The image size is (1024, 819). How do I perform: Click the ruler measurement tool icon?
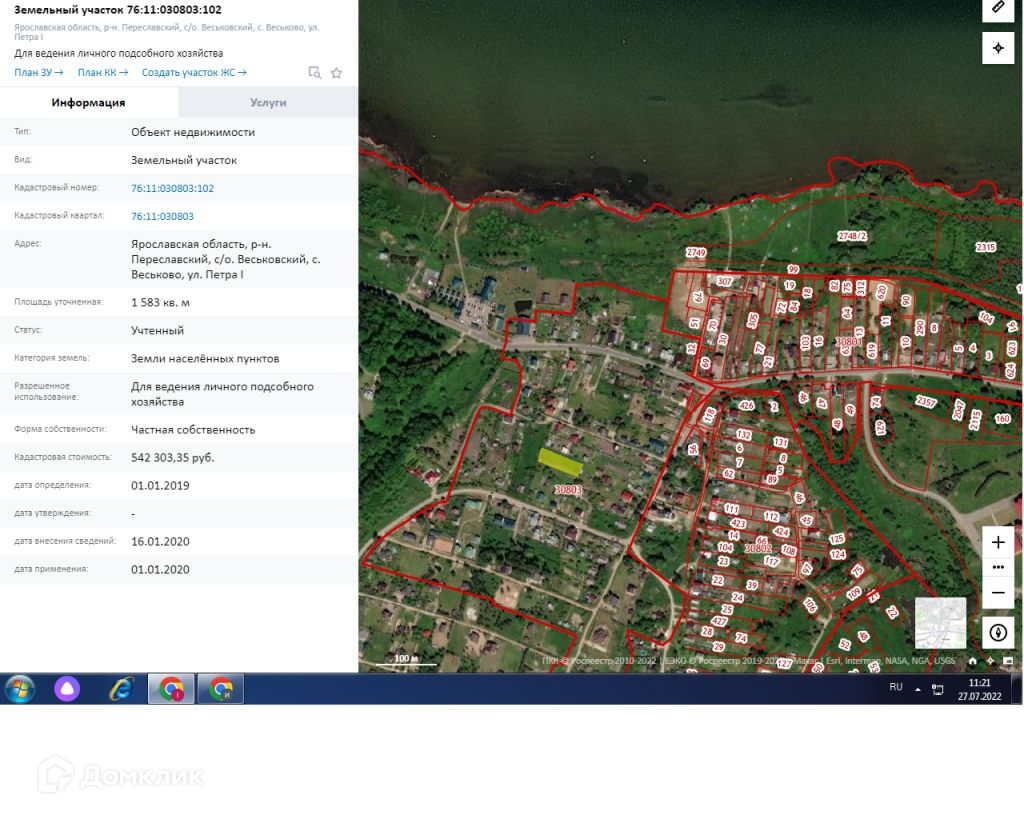pyautogui.click(x=998, y=7)
